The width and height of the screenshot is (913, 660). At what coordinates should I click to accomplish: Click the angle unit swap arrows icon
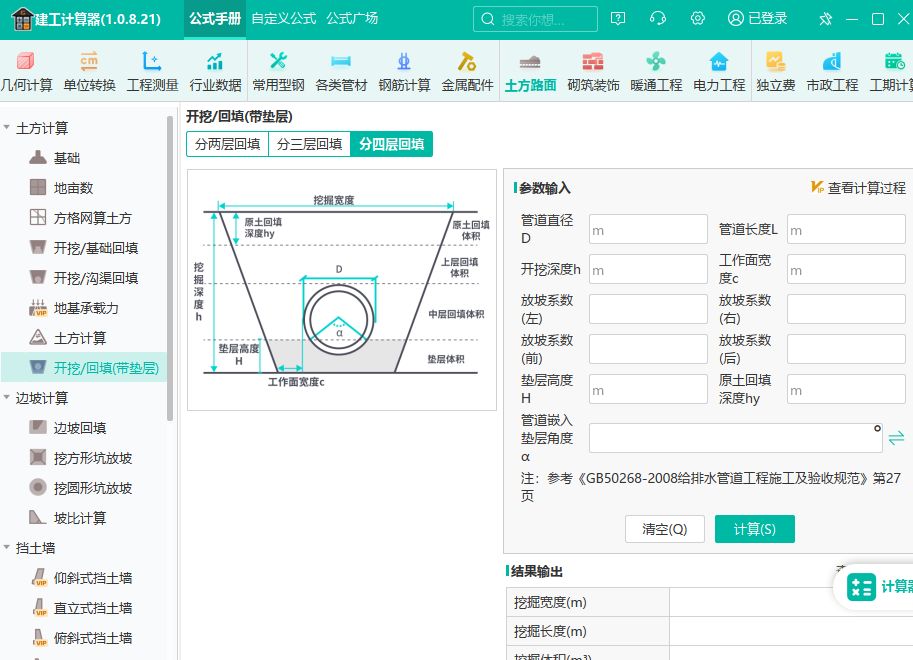pyautogui.click(x=896, y=437)
